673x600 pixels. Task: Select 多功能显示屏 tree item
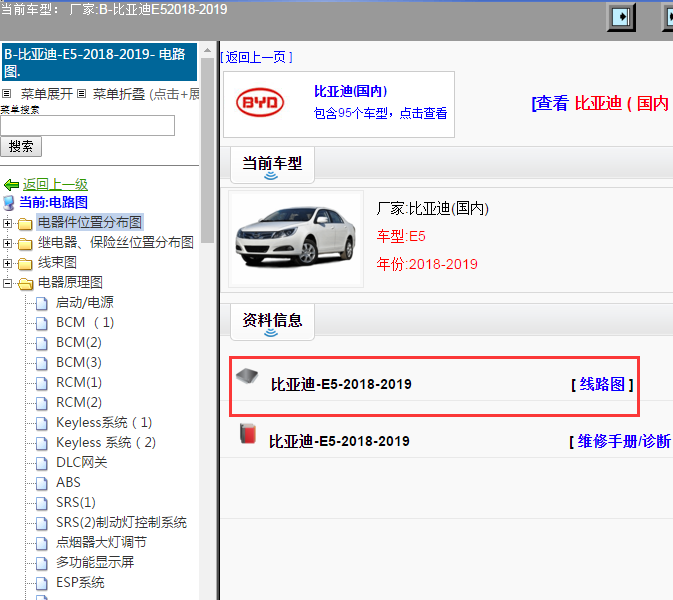[95, 563]
